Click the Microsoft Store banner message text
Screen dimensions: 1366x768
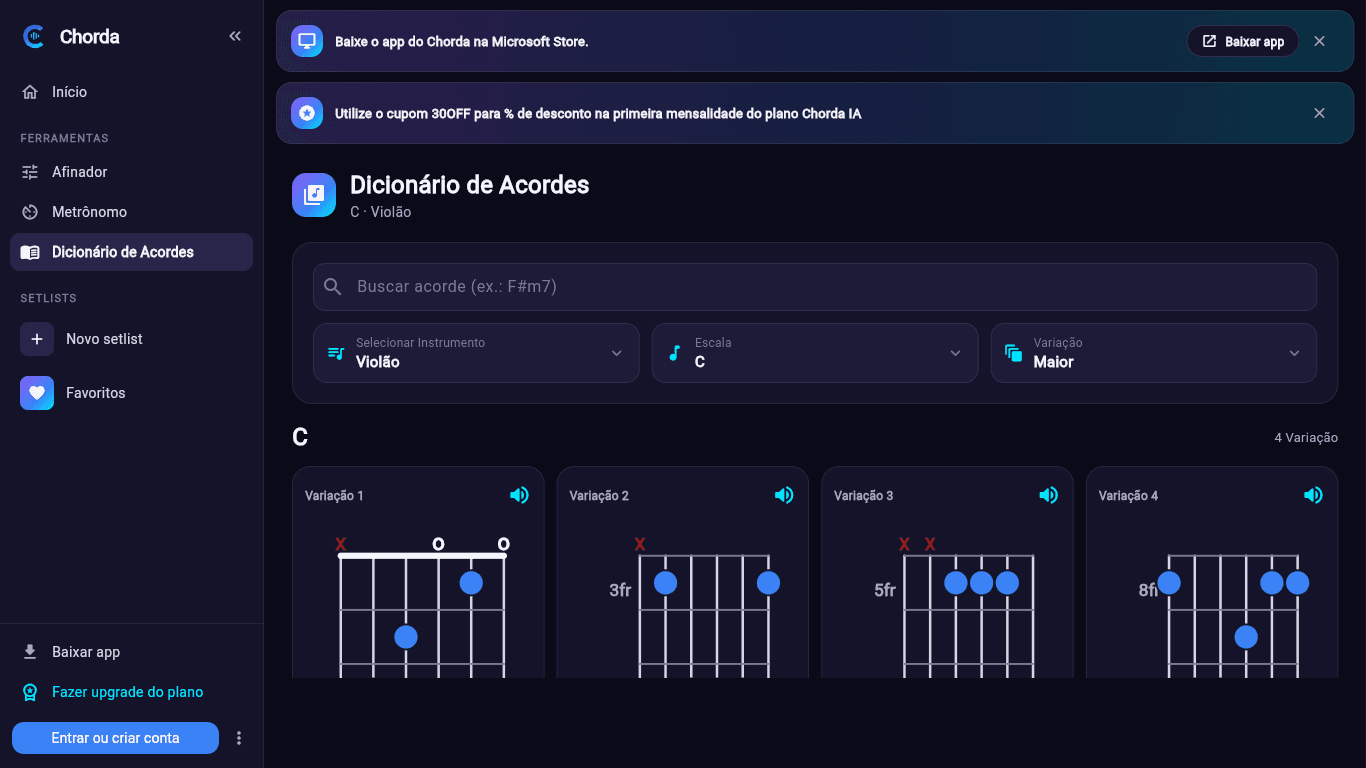462,42
